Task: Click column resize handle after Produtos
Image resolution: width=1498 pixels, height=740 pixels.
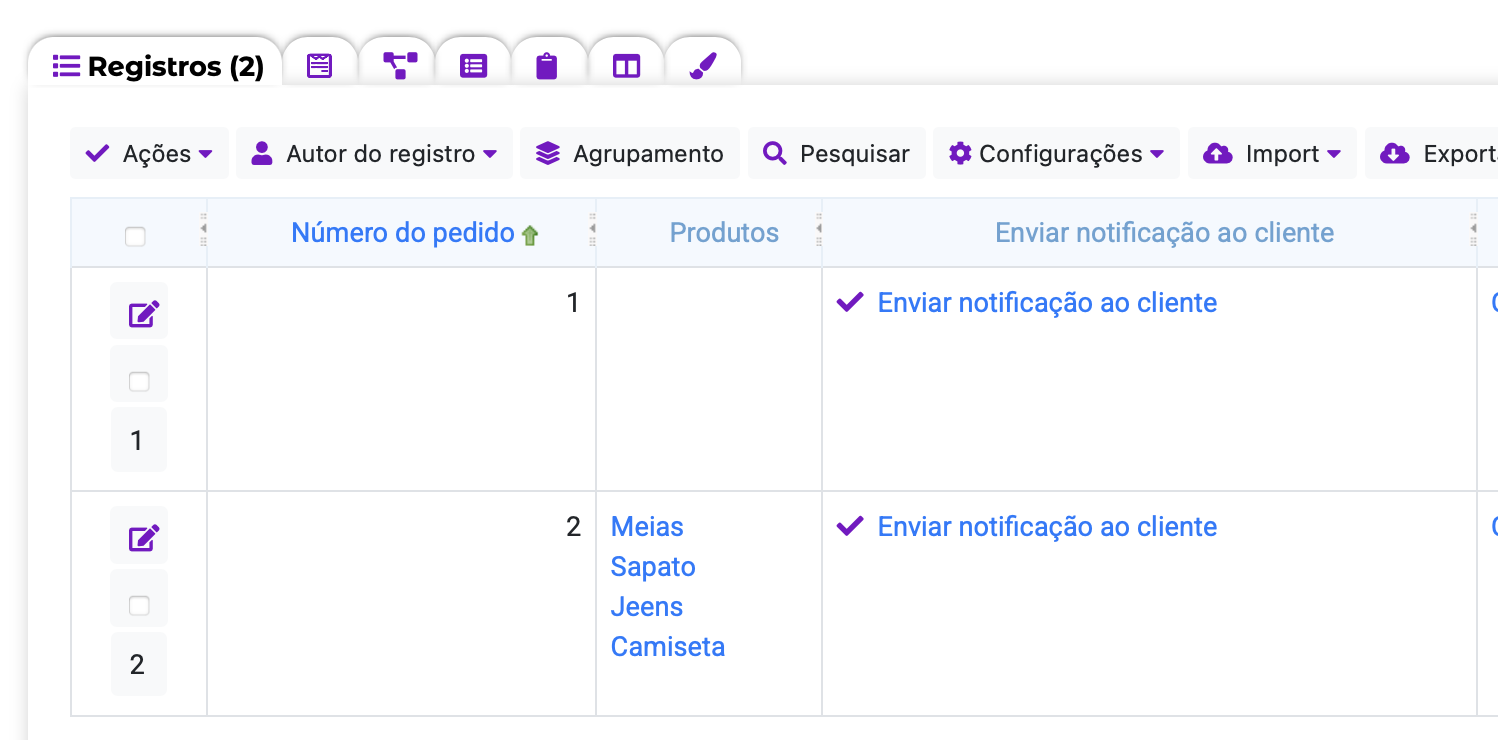Action: click(x=818, y=230)
